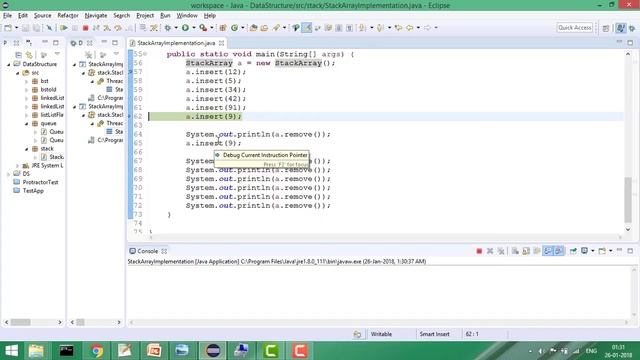Viewport: 640px width, 360px height.
Task: Click Remove All Terminated Launches in Console
Action: 501,251
